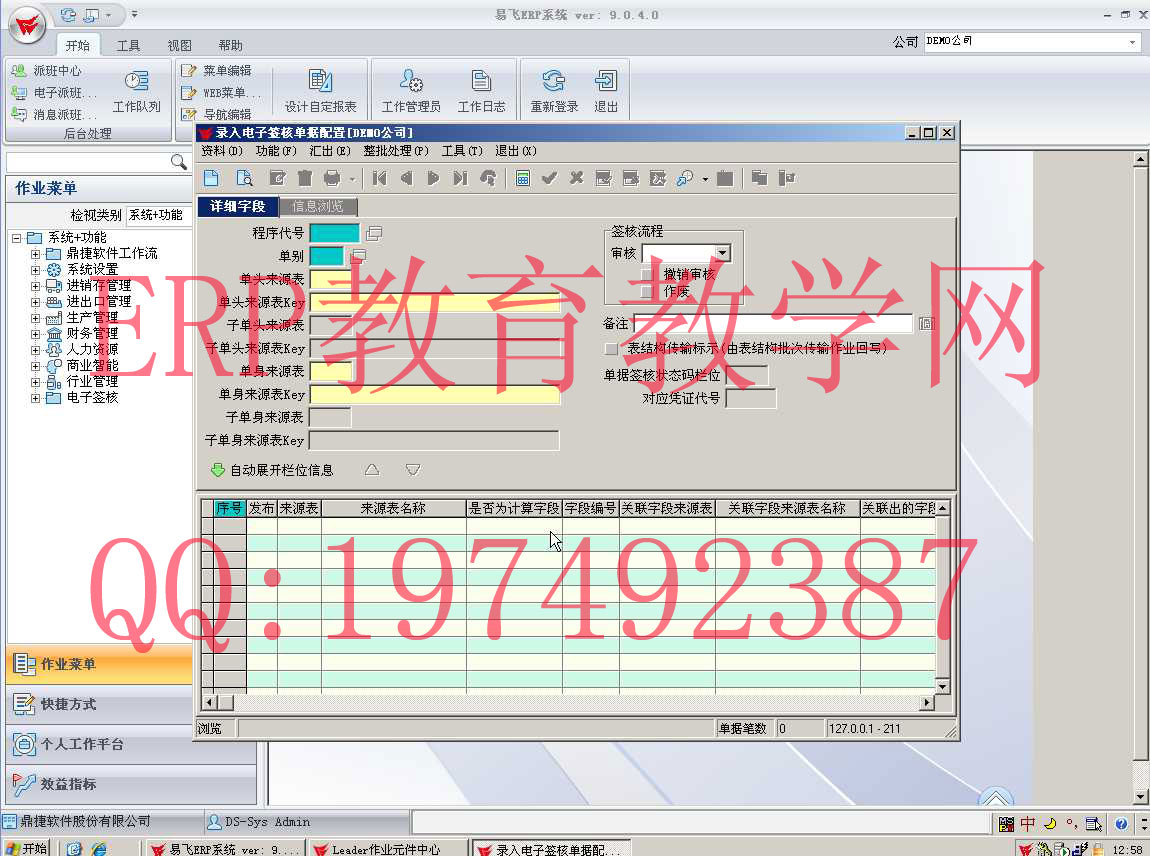Open the 公司 company dropdown
This screenshot has width=1150, height=856.
(1132, 42)
